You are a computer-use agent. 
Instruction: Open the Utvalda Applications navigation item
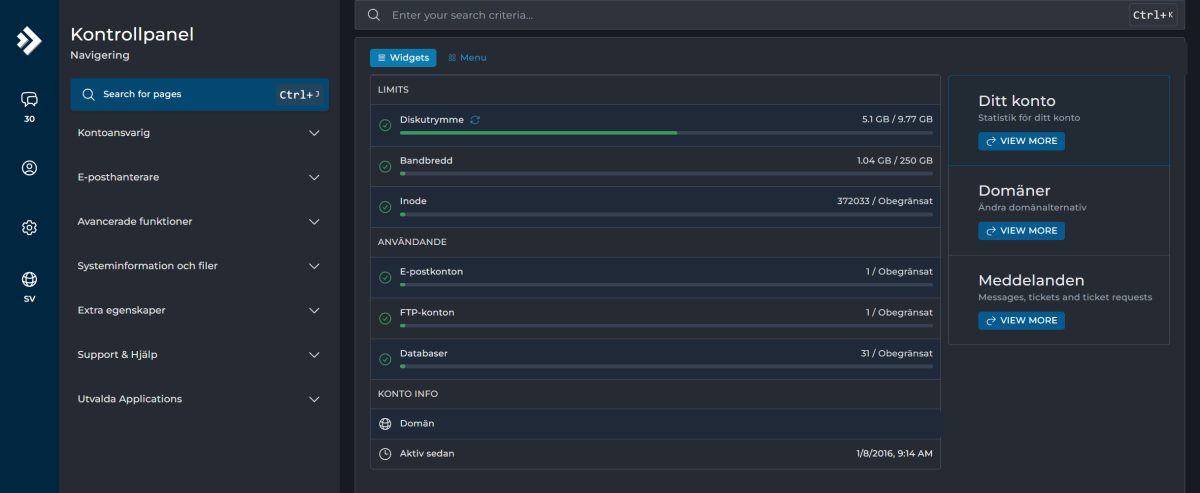pos(199,399)
